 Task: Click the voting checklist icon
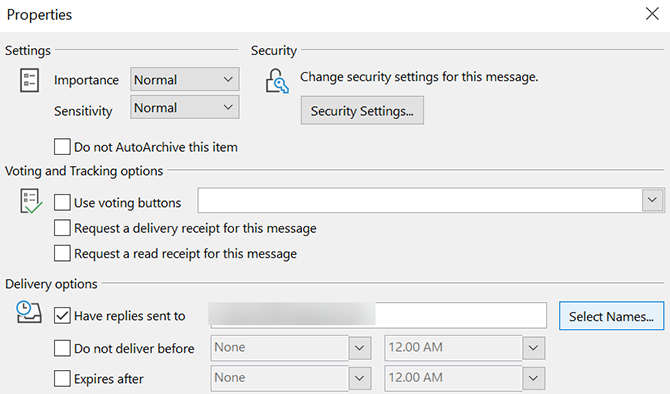31,201
